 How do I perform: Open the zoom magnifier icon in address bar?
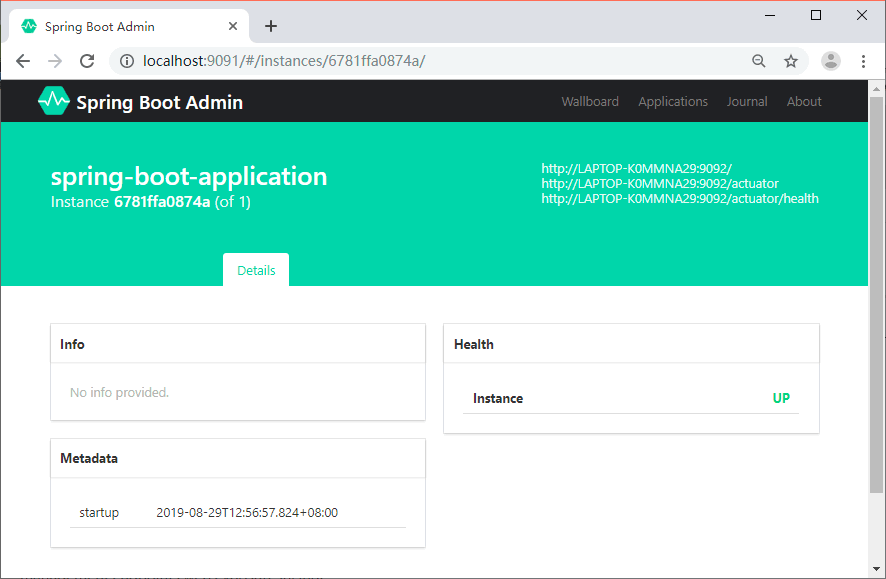[x=758, y=61]
